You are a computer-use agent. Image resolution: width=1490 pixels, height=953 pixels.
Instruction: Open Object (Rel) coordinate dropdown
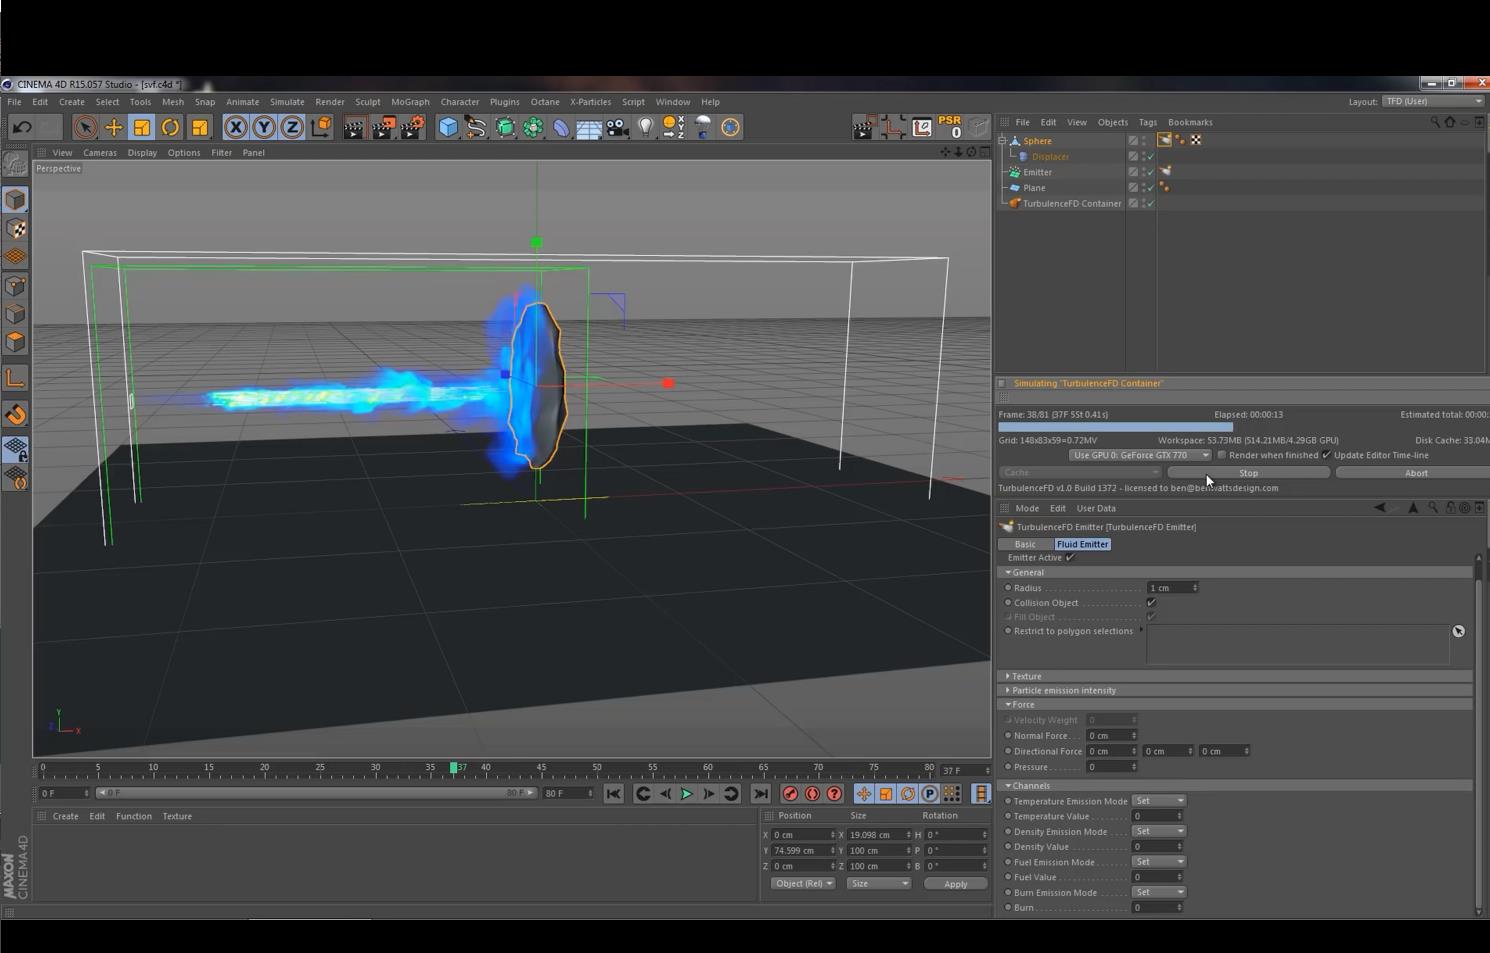tap(802, 884)
